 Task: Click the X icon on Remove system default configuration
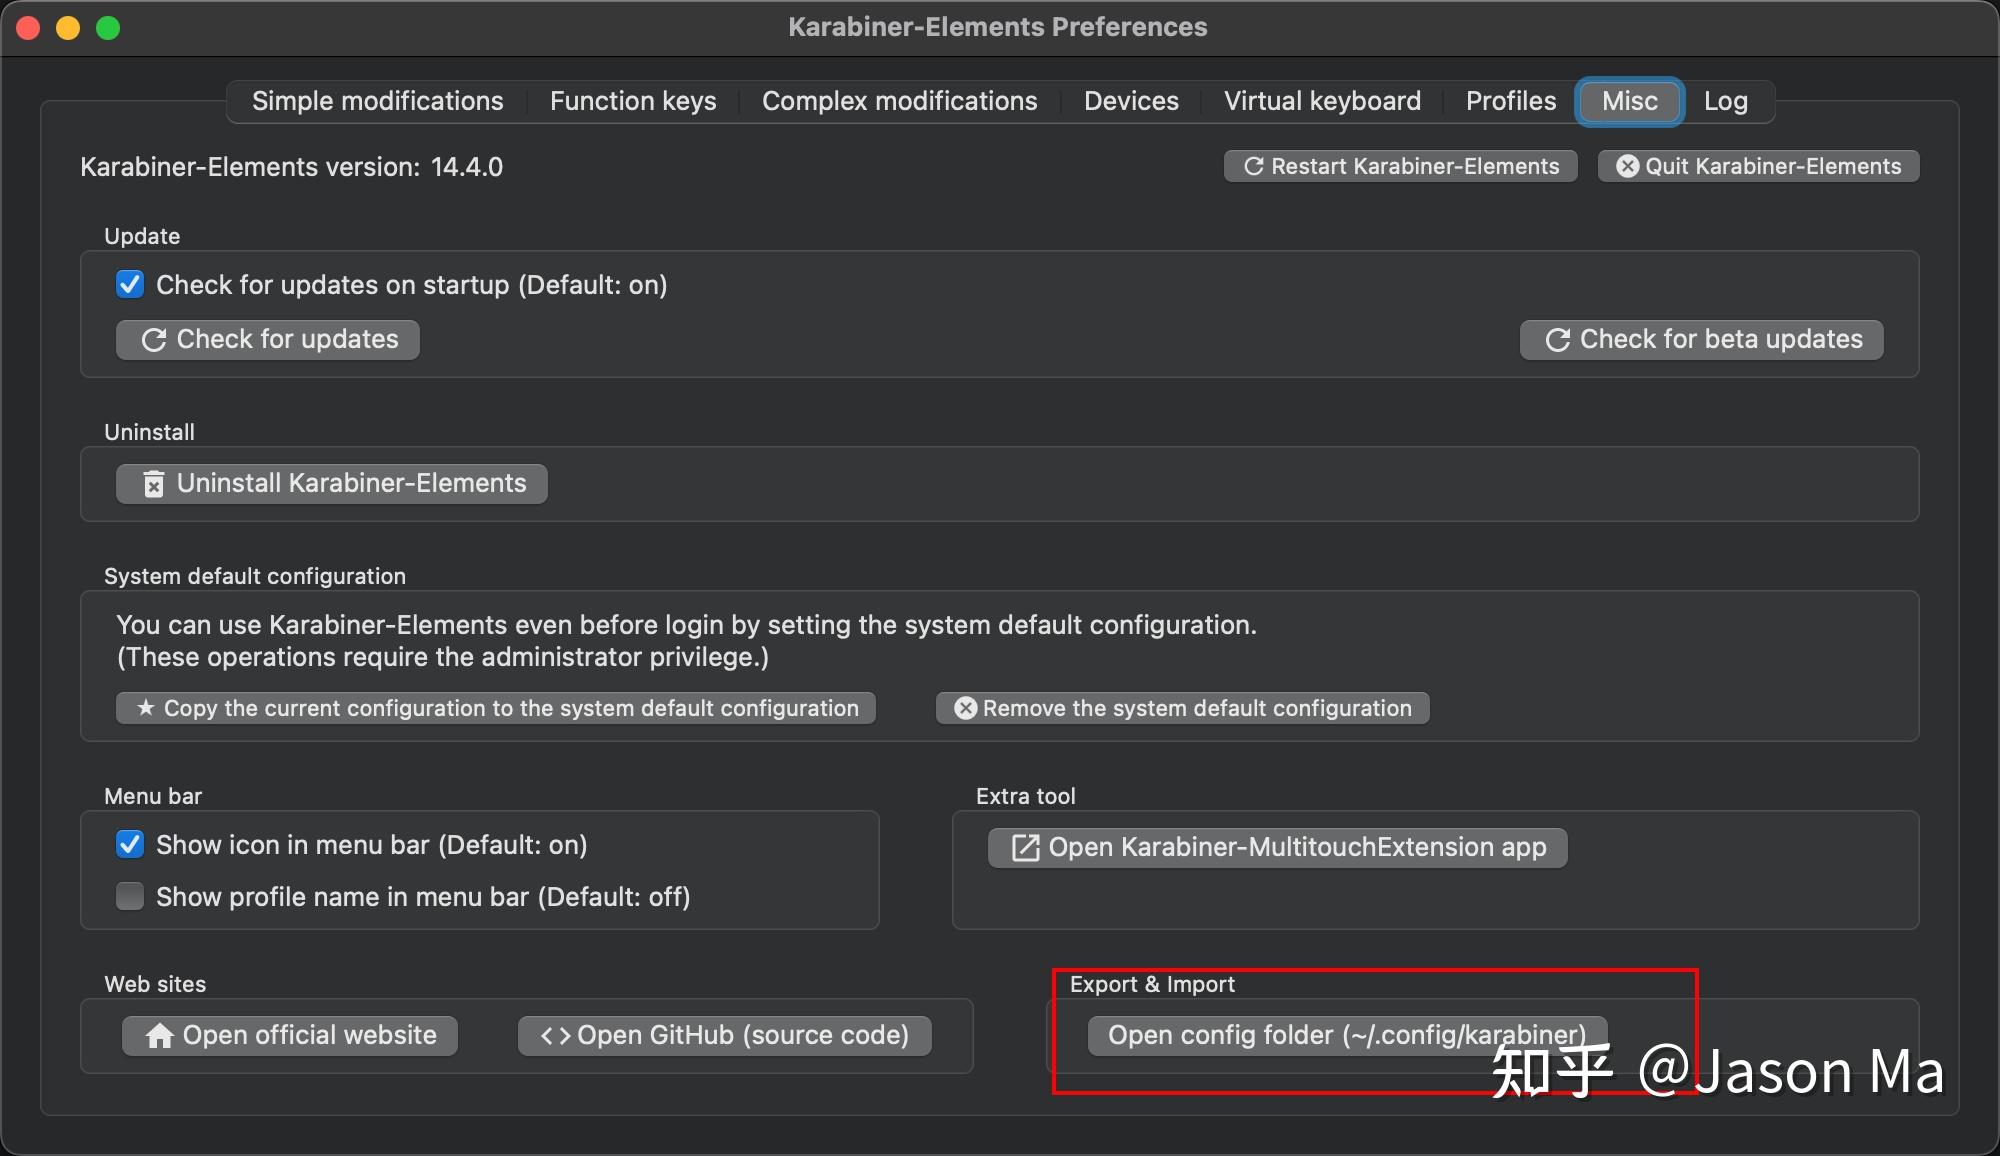pyautogui.click(x=965, y=708)
